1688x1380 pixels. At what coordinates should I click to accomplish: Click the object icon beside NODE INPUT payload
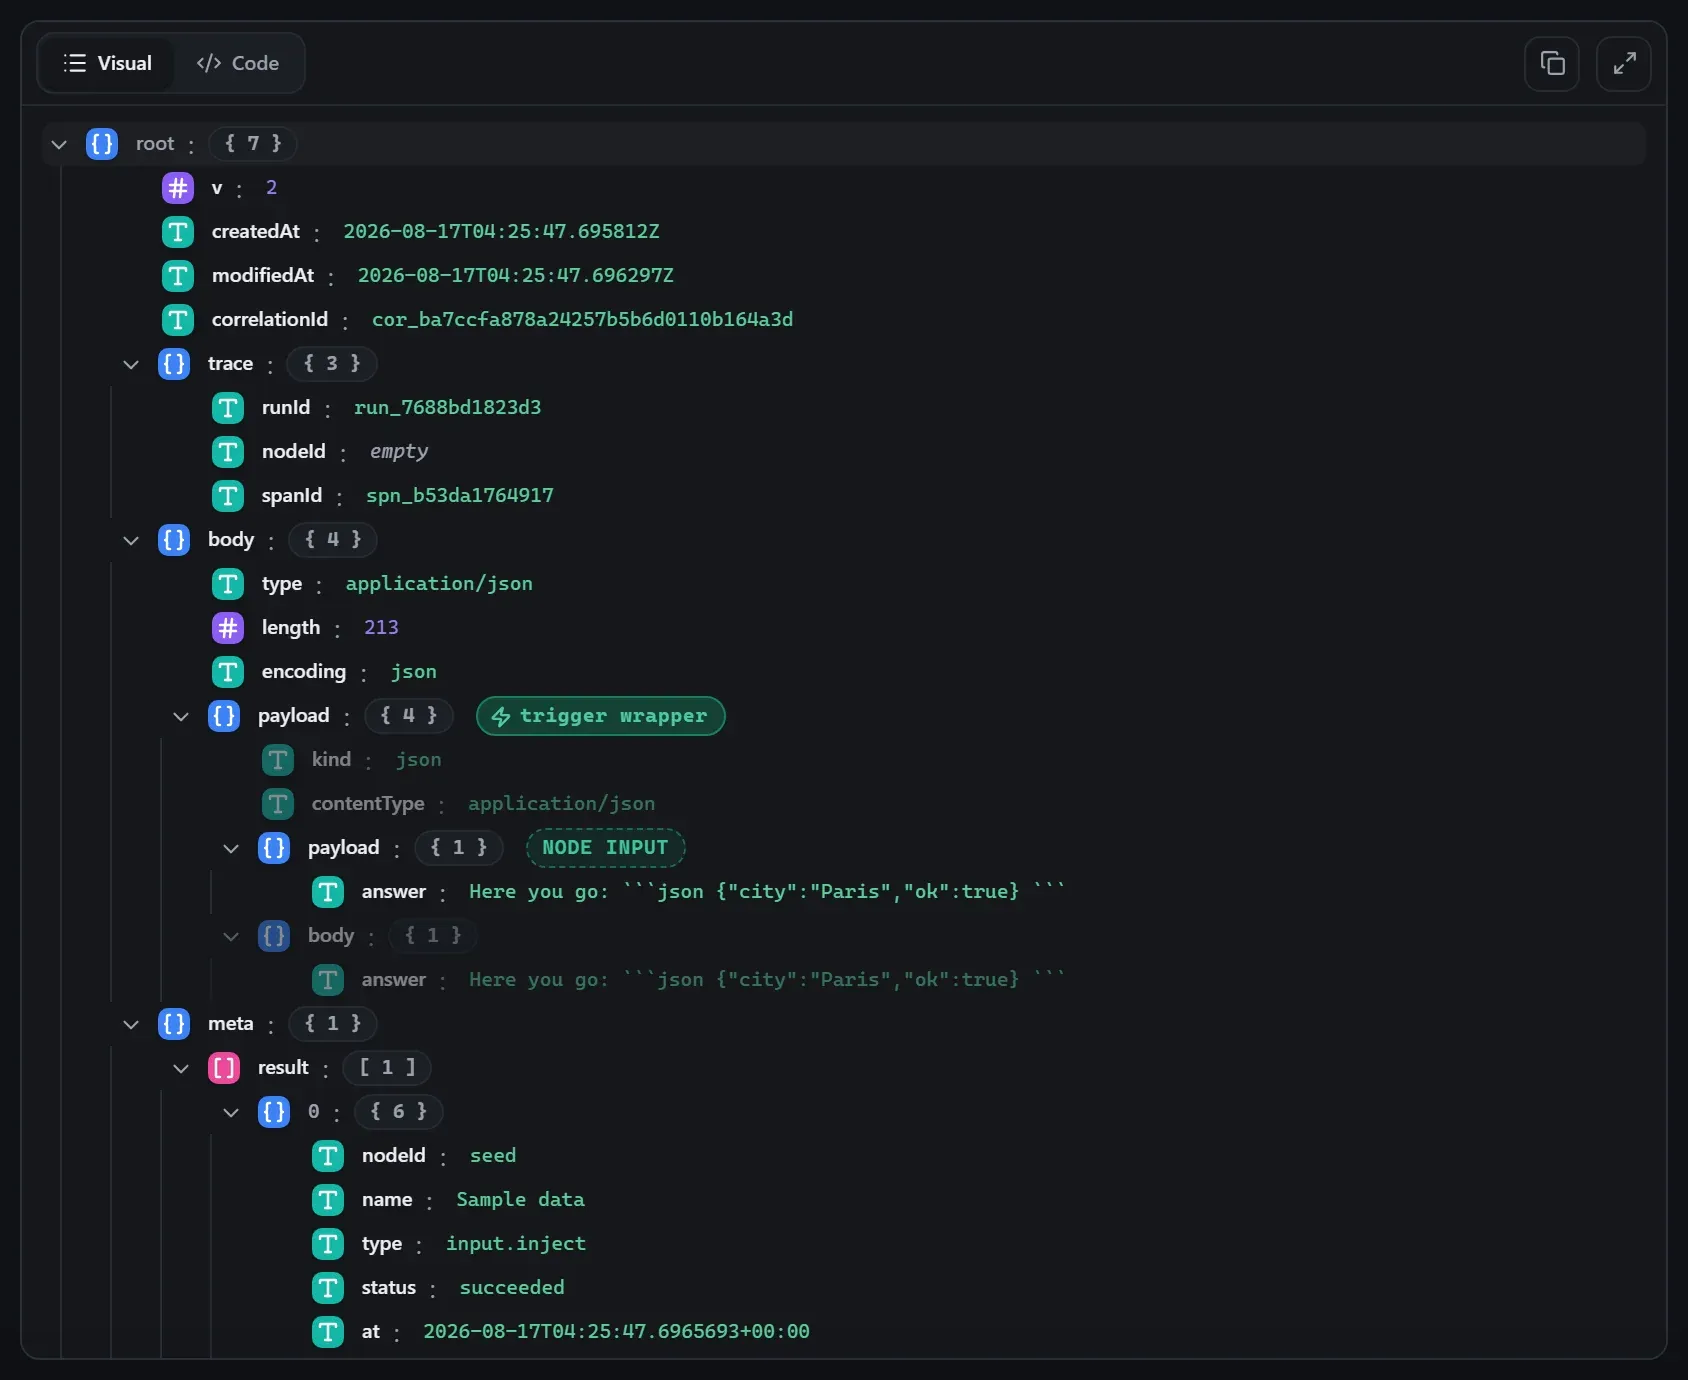[274, 848]
